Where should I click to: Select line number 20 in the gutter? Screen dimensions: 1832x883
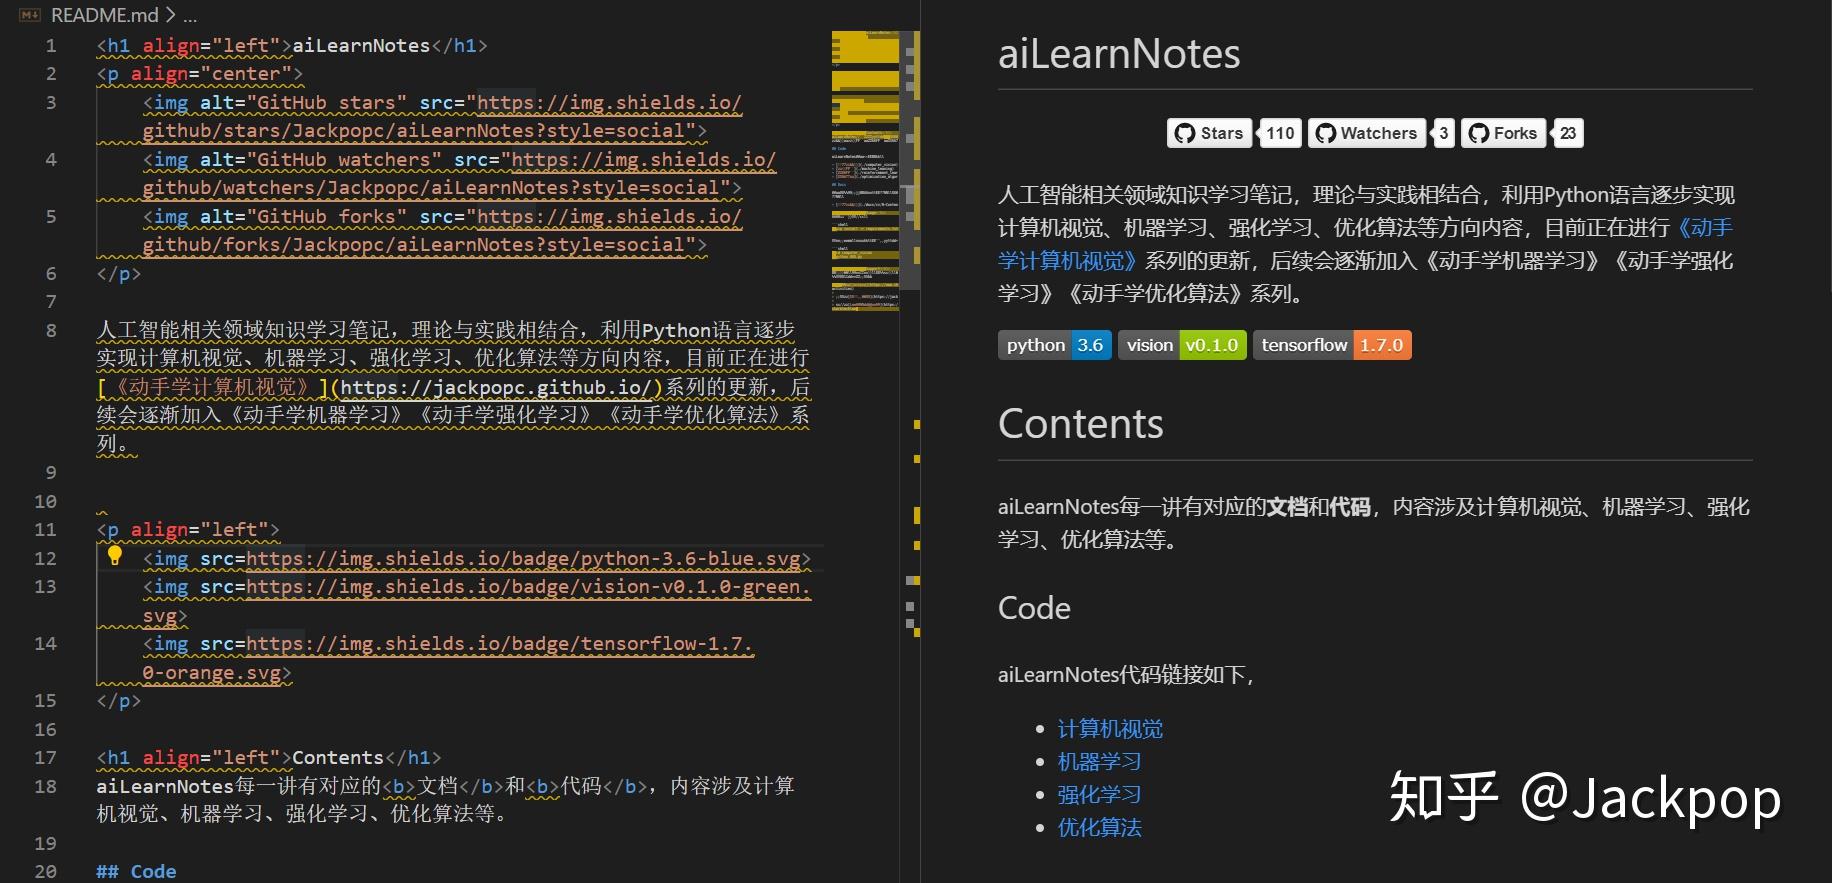tap(46, 872)
